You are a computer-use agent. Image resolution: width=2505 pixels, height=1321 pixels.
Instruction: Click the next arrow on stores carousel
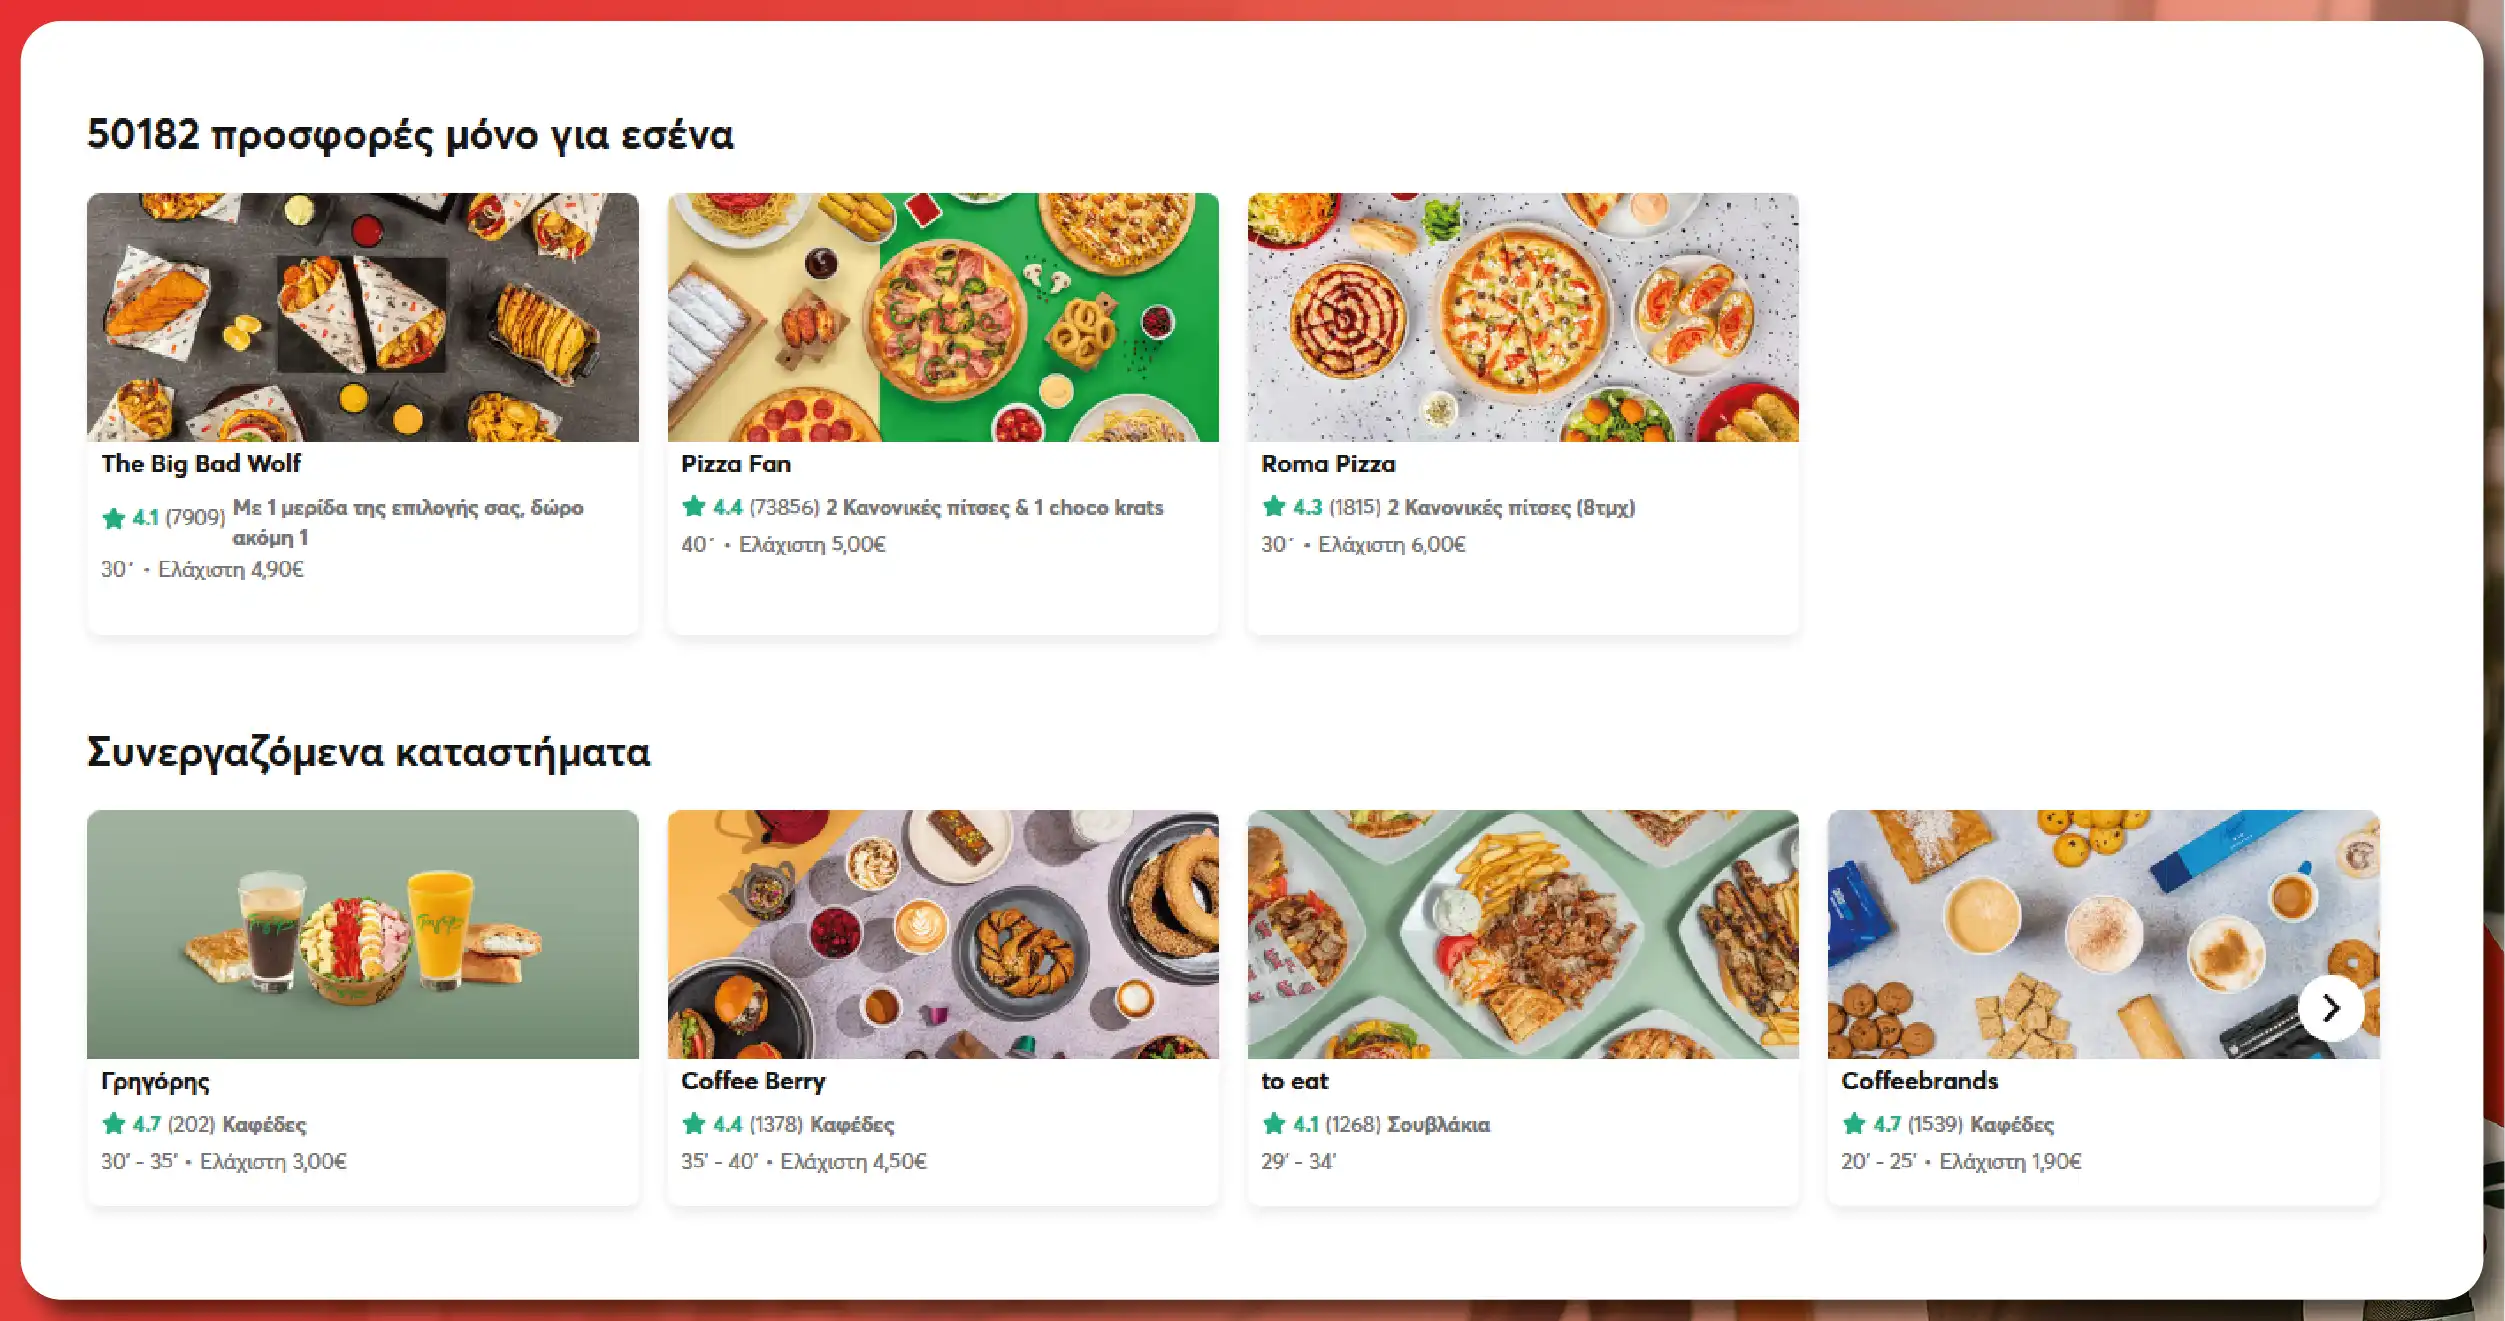[x=2331, y=1008]
